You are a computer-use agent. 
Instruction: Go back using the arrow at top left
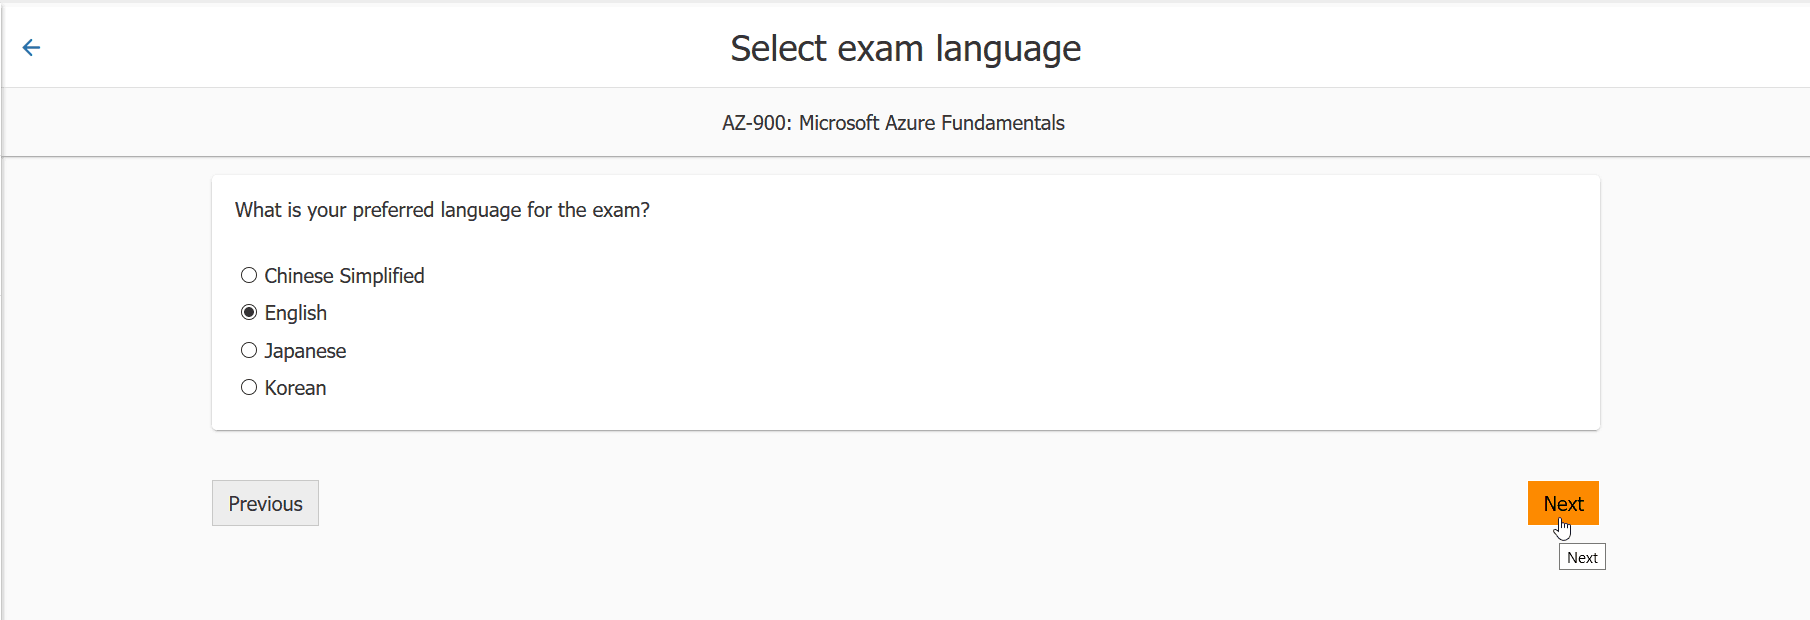pos(31,47)
